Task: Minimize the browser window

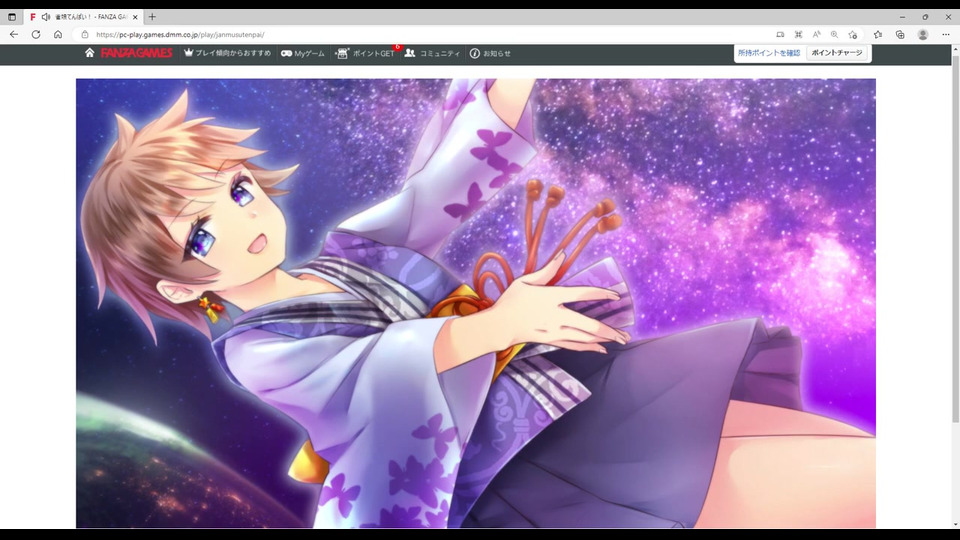Action: coord(902,17)
